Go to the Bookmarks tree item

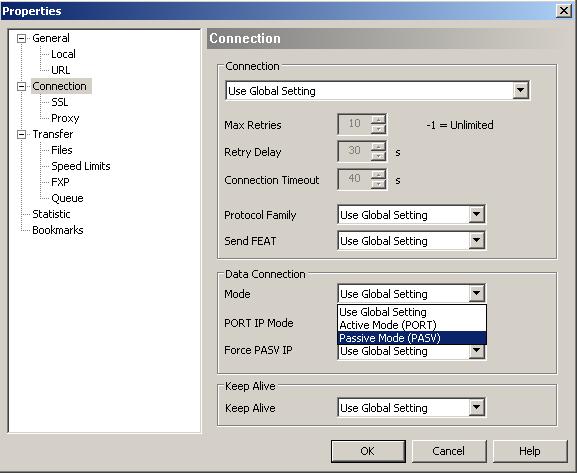click(x=58, y=230)
